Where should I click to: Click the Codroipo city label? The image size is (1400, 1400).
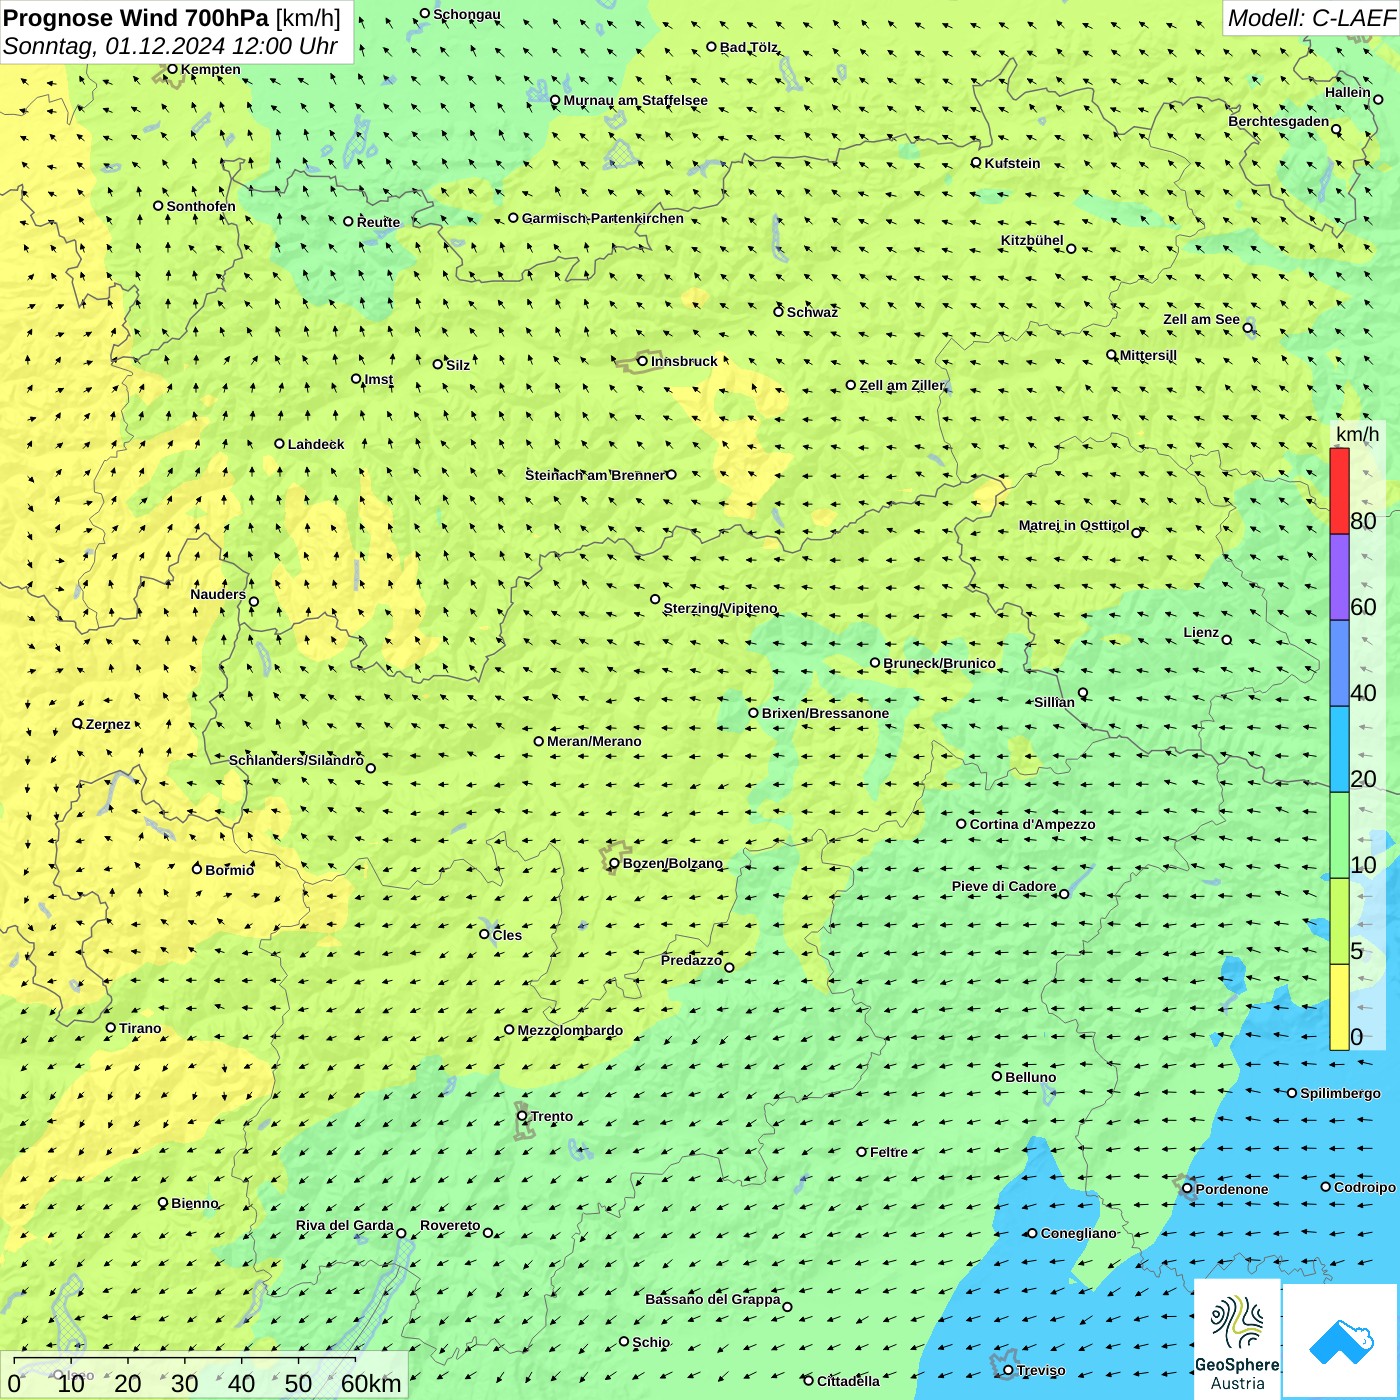[x=1365, y=1187]
